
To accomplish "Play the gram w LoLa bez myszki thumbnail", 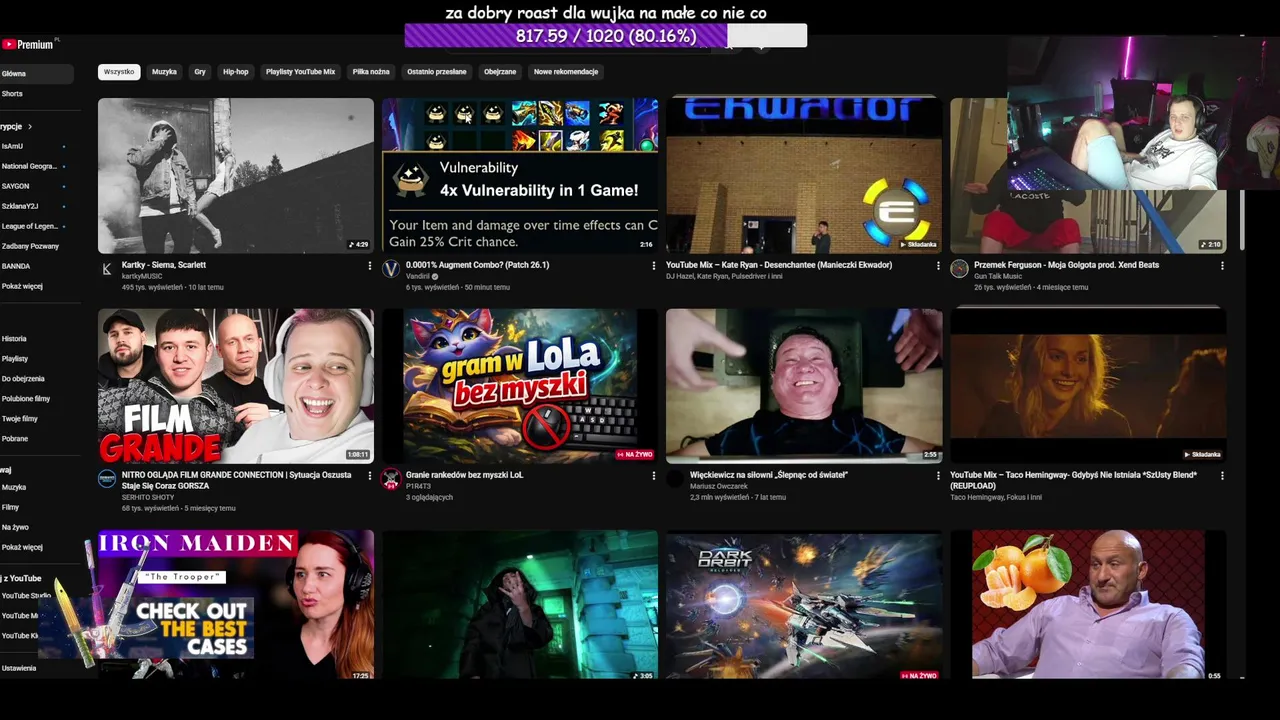I will coord(520,386).
